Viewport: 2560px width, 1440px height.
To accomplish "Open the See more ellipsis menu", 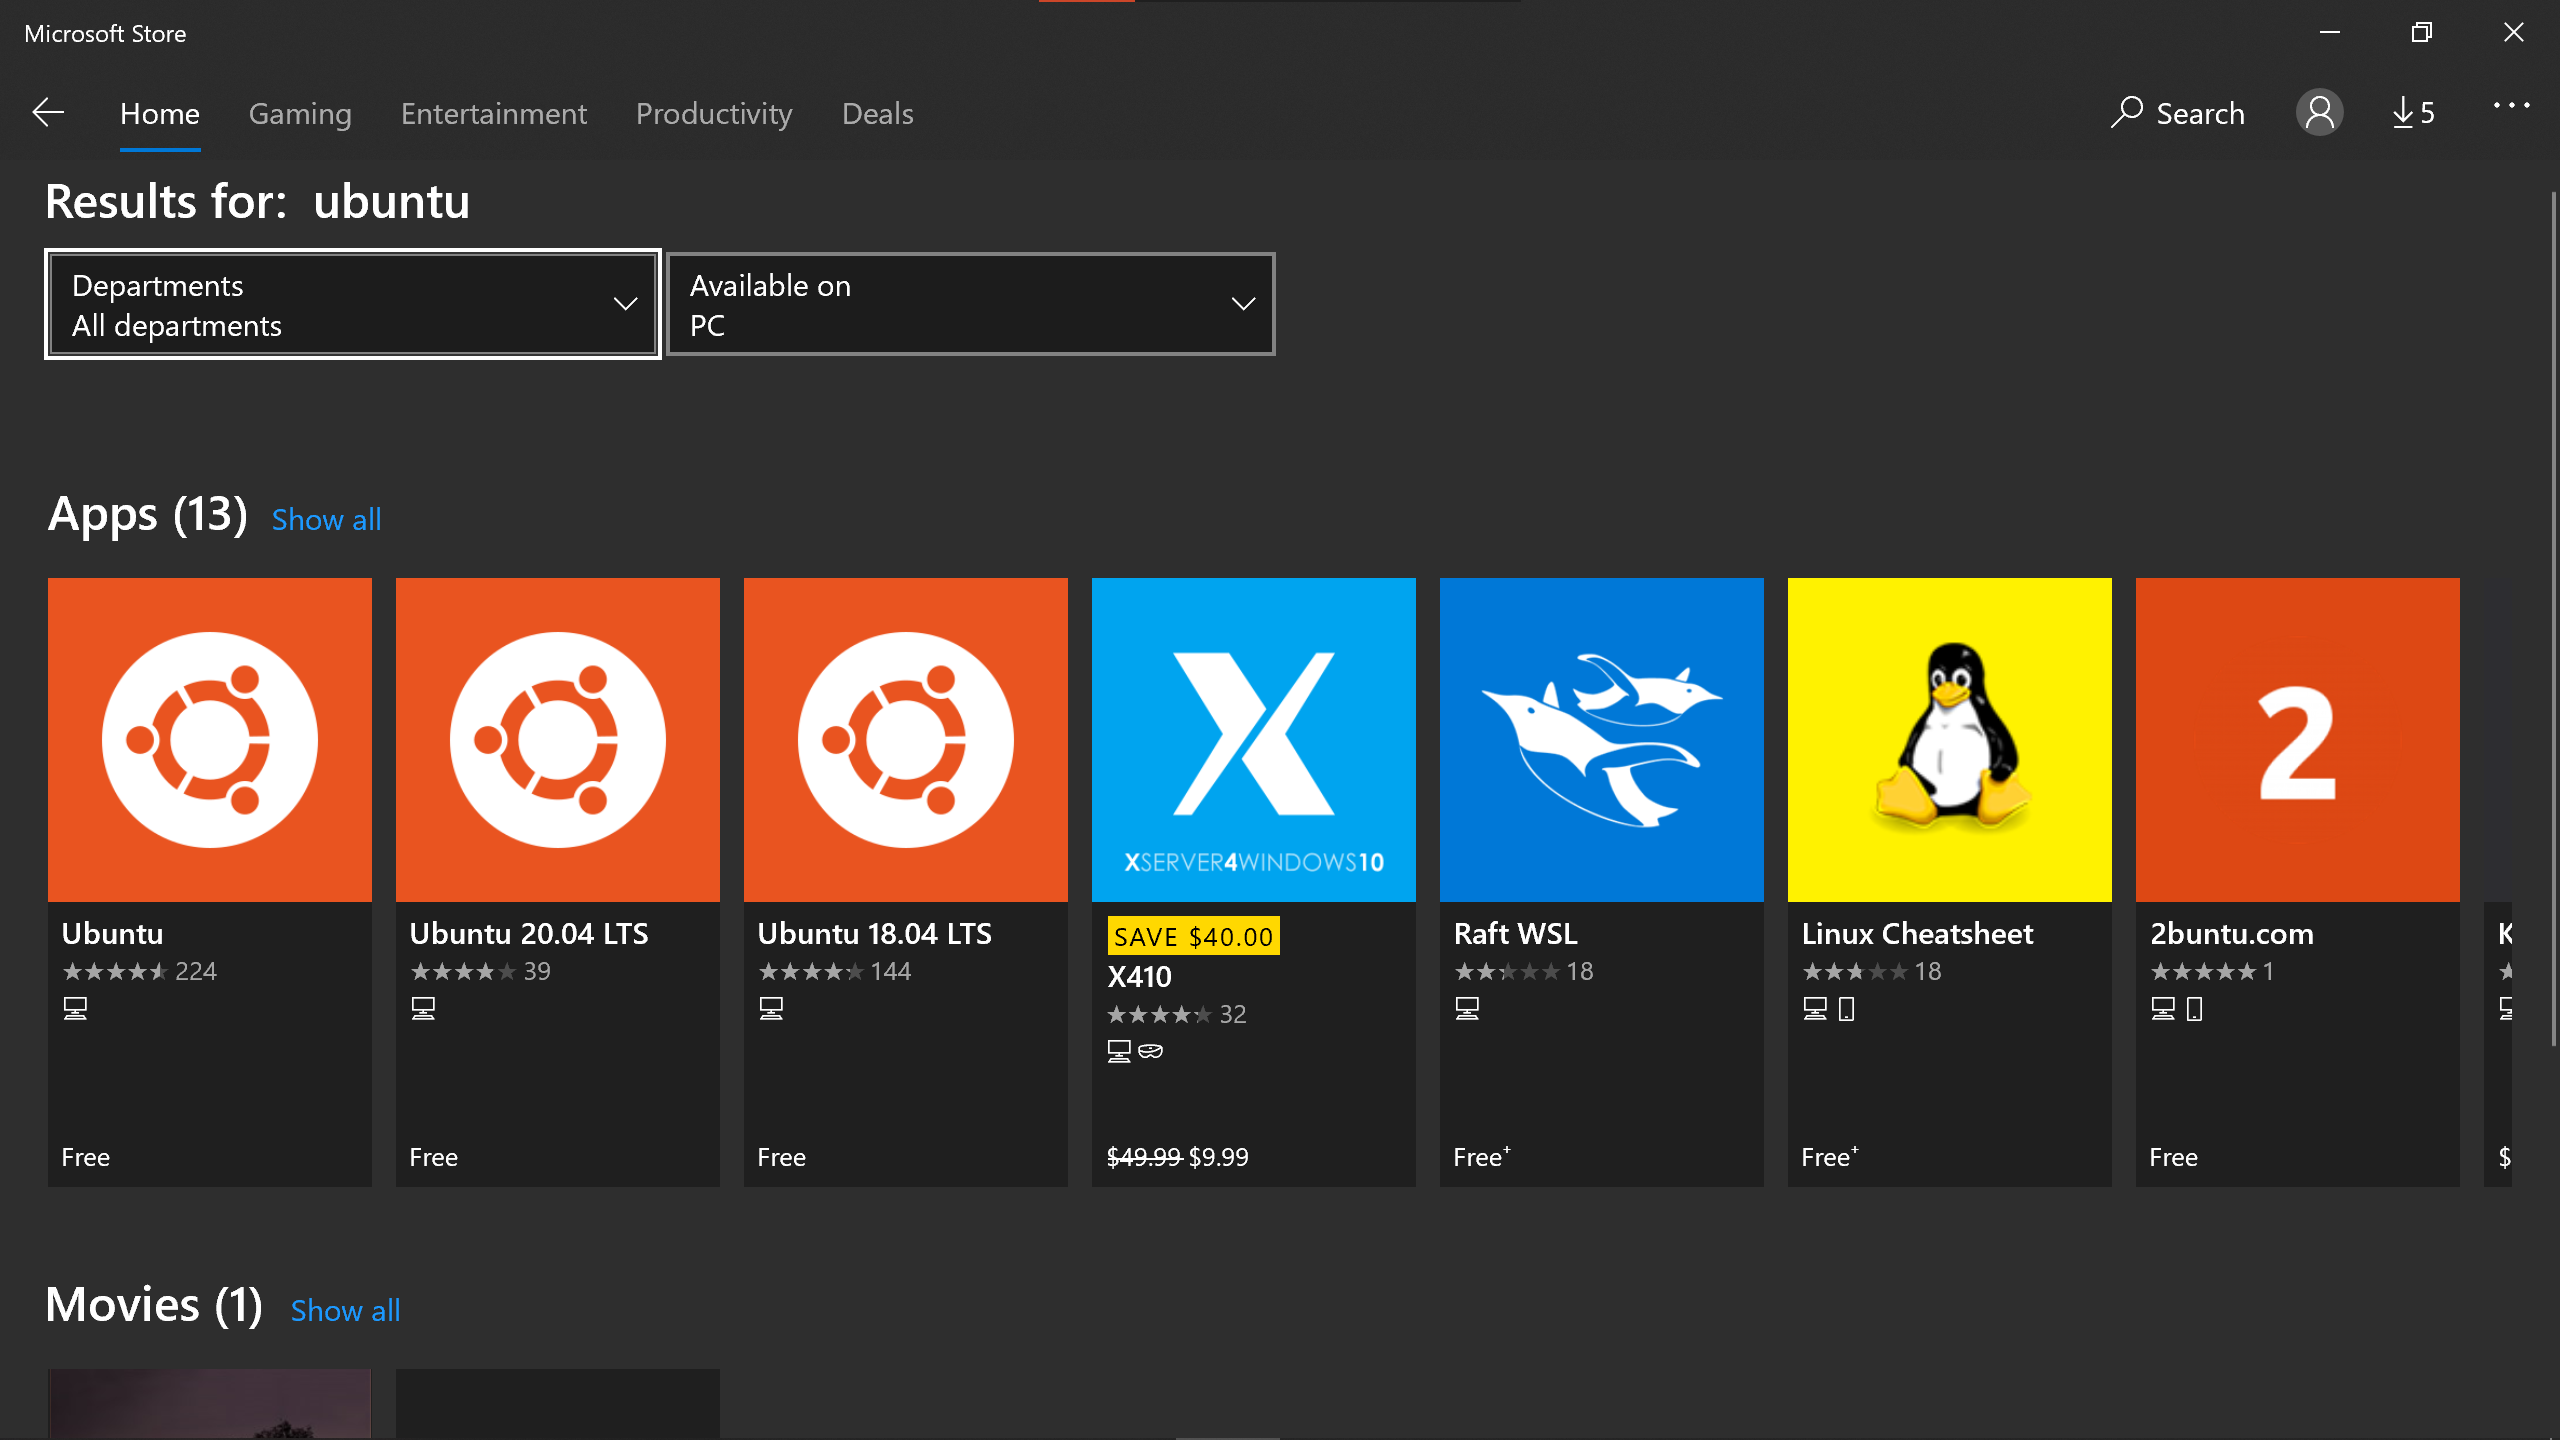I will pyautogui.click(x=2511, y=105).
